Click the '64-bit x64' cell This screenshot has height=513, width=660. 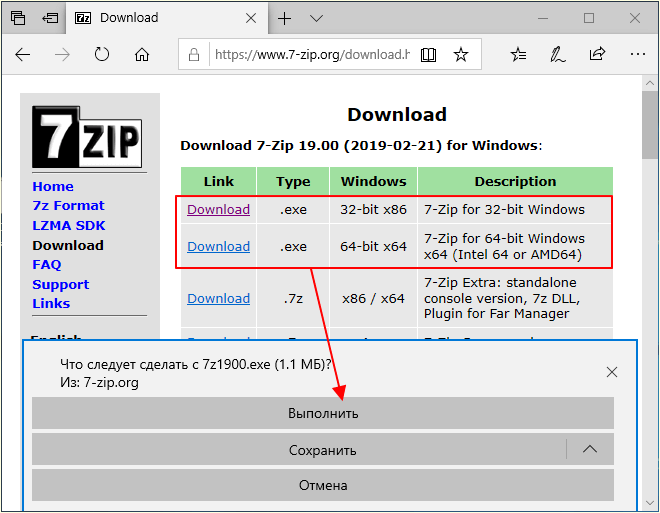[373, 246]
